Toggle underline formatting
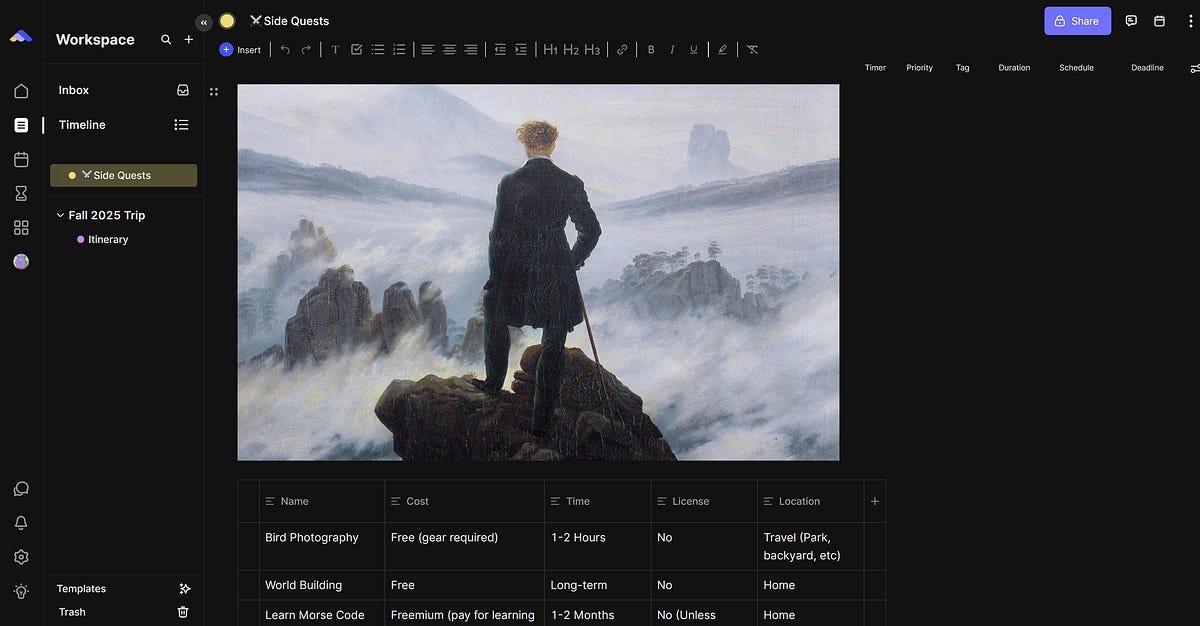 click(693, 50)
